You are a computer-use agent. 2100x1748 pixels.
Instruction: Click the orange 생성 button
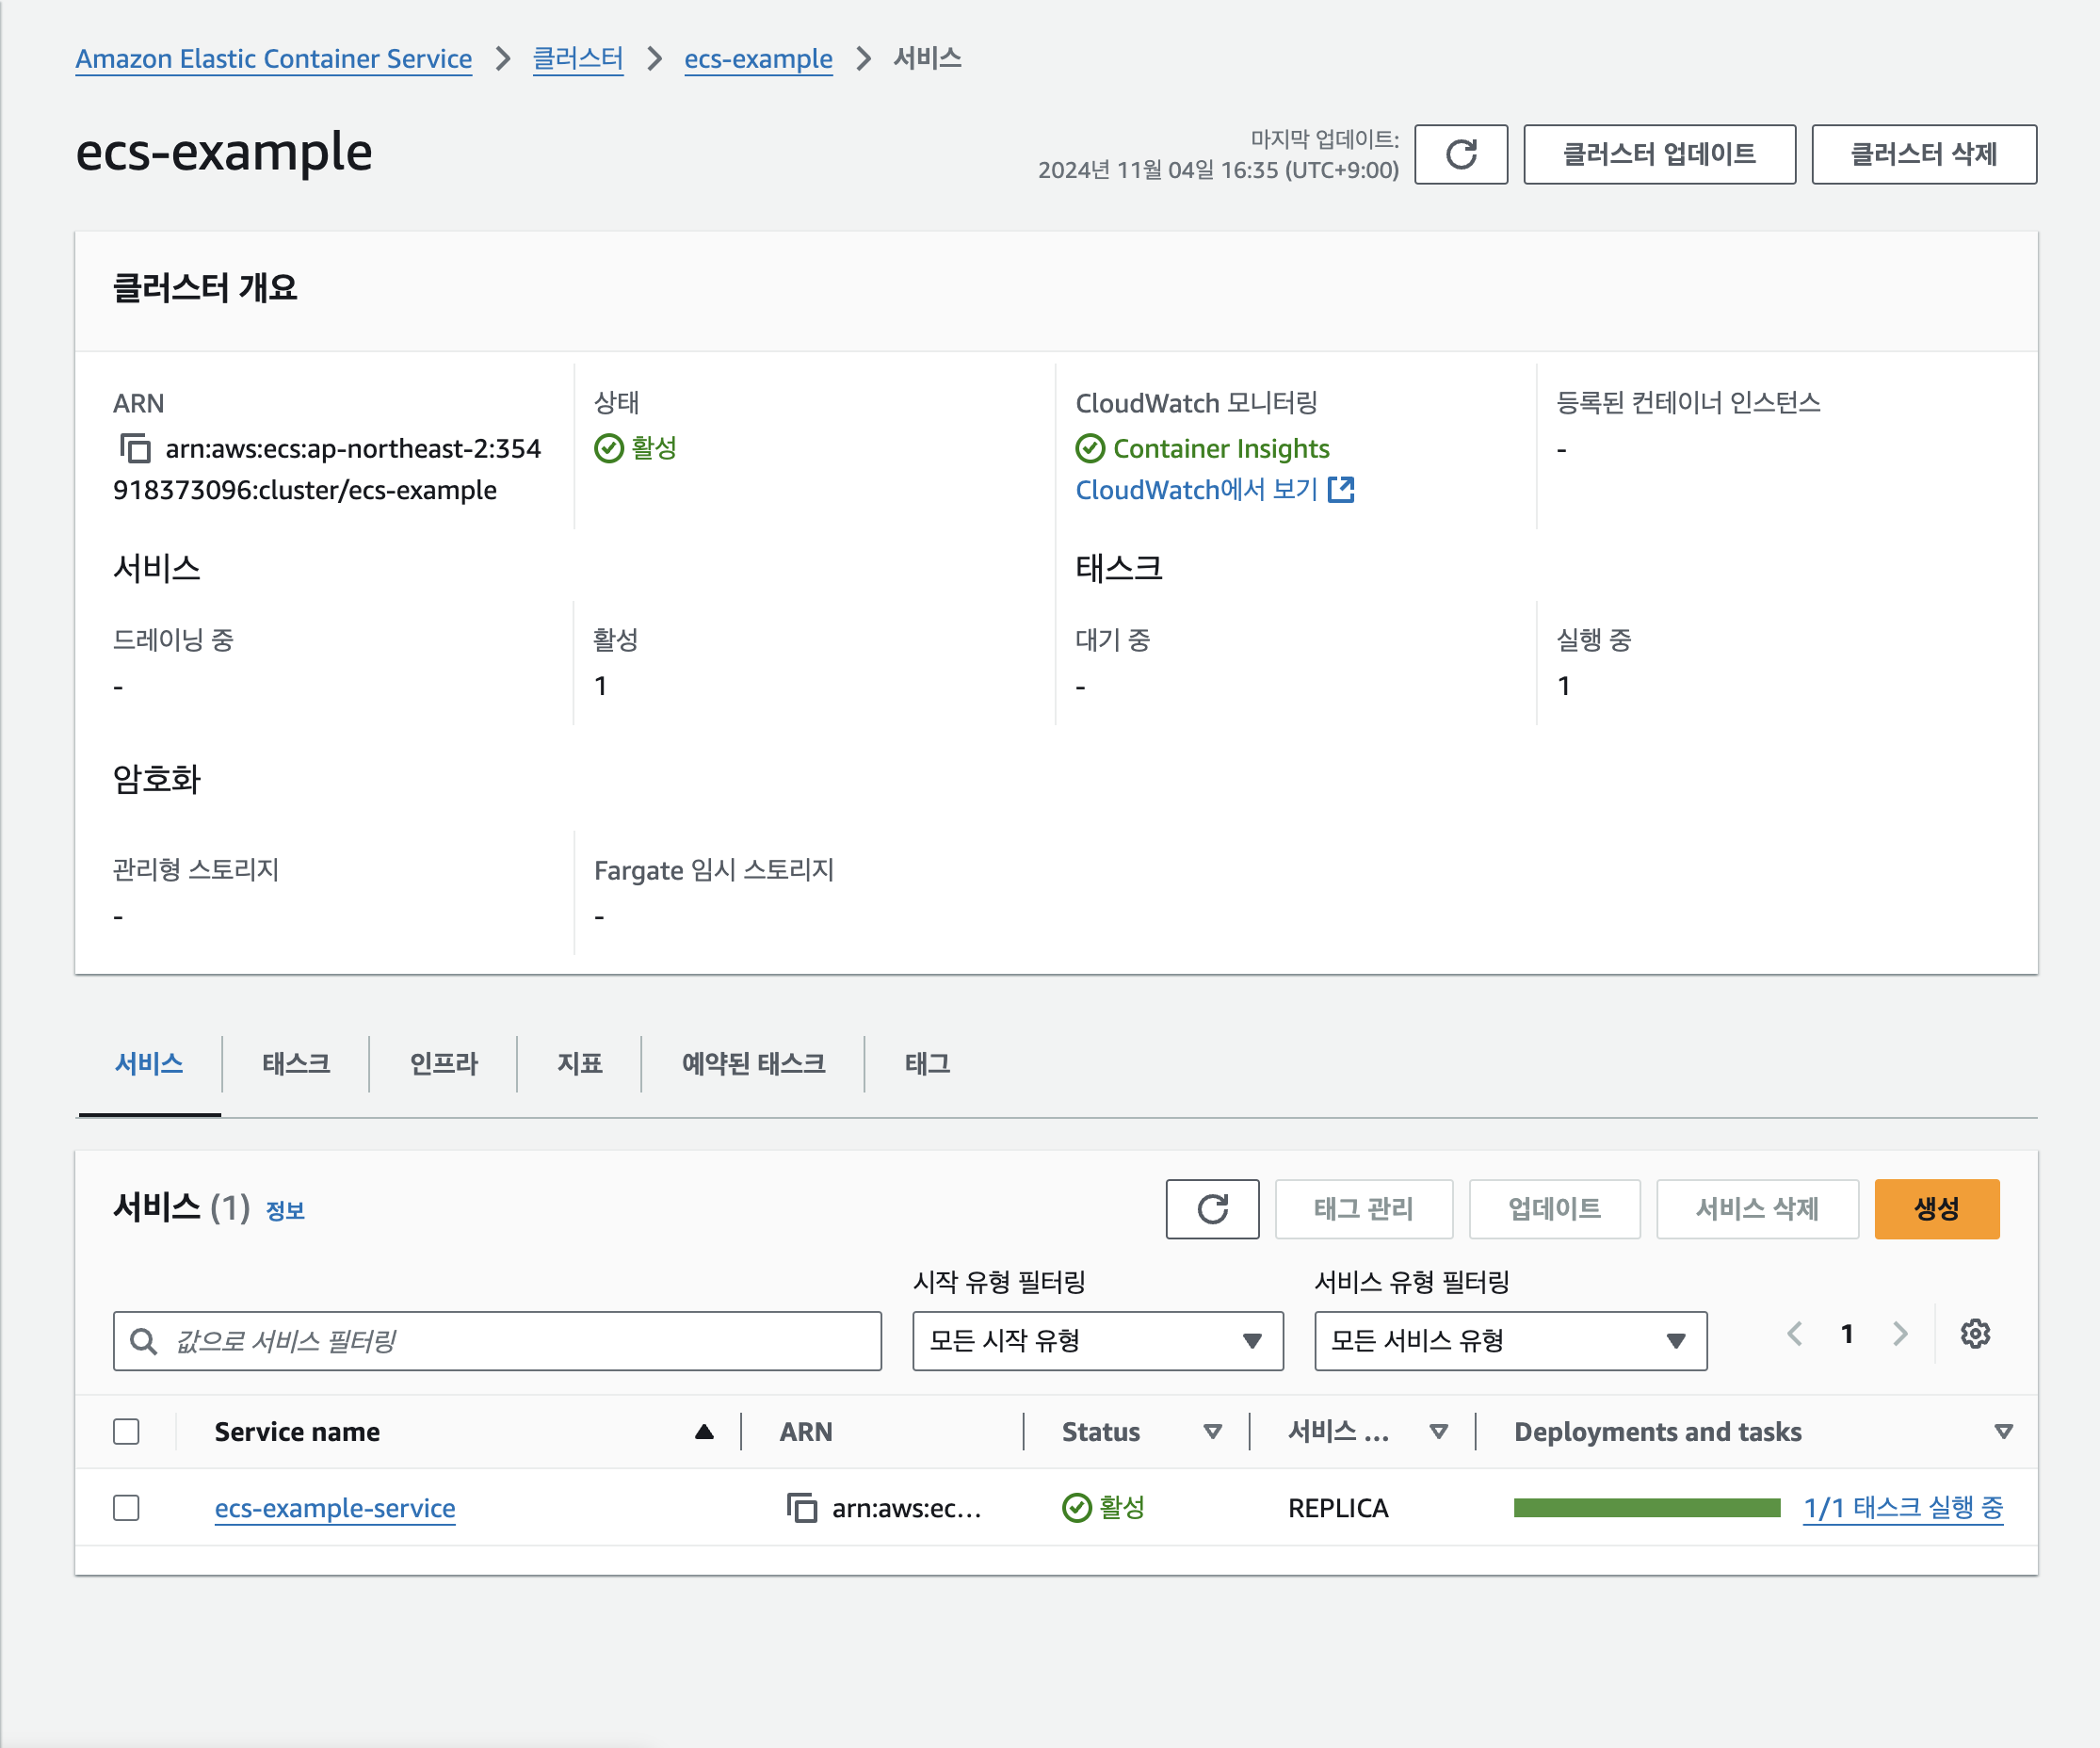click(1935, 1209)
